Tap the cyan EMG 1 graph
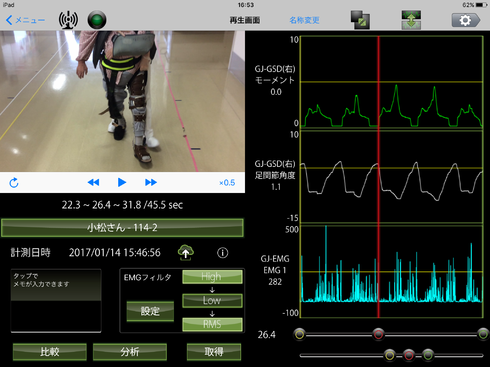The height and width of the screenshot is (367, 490). tap(392, 272)
